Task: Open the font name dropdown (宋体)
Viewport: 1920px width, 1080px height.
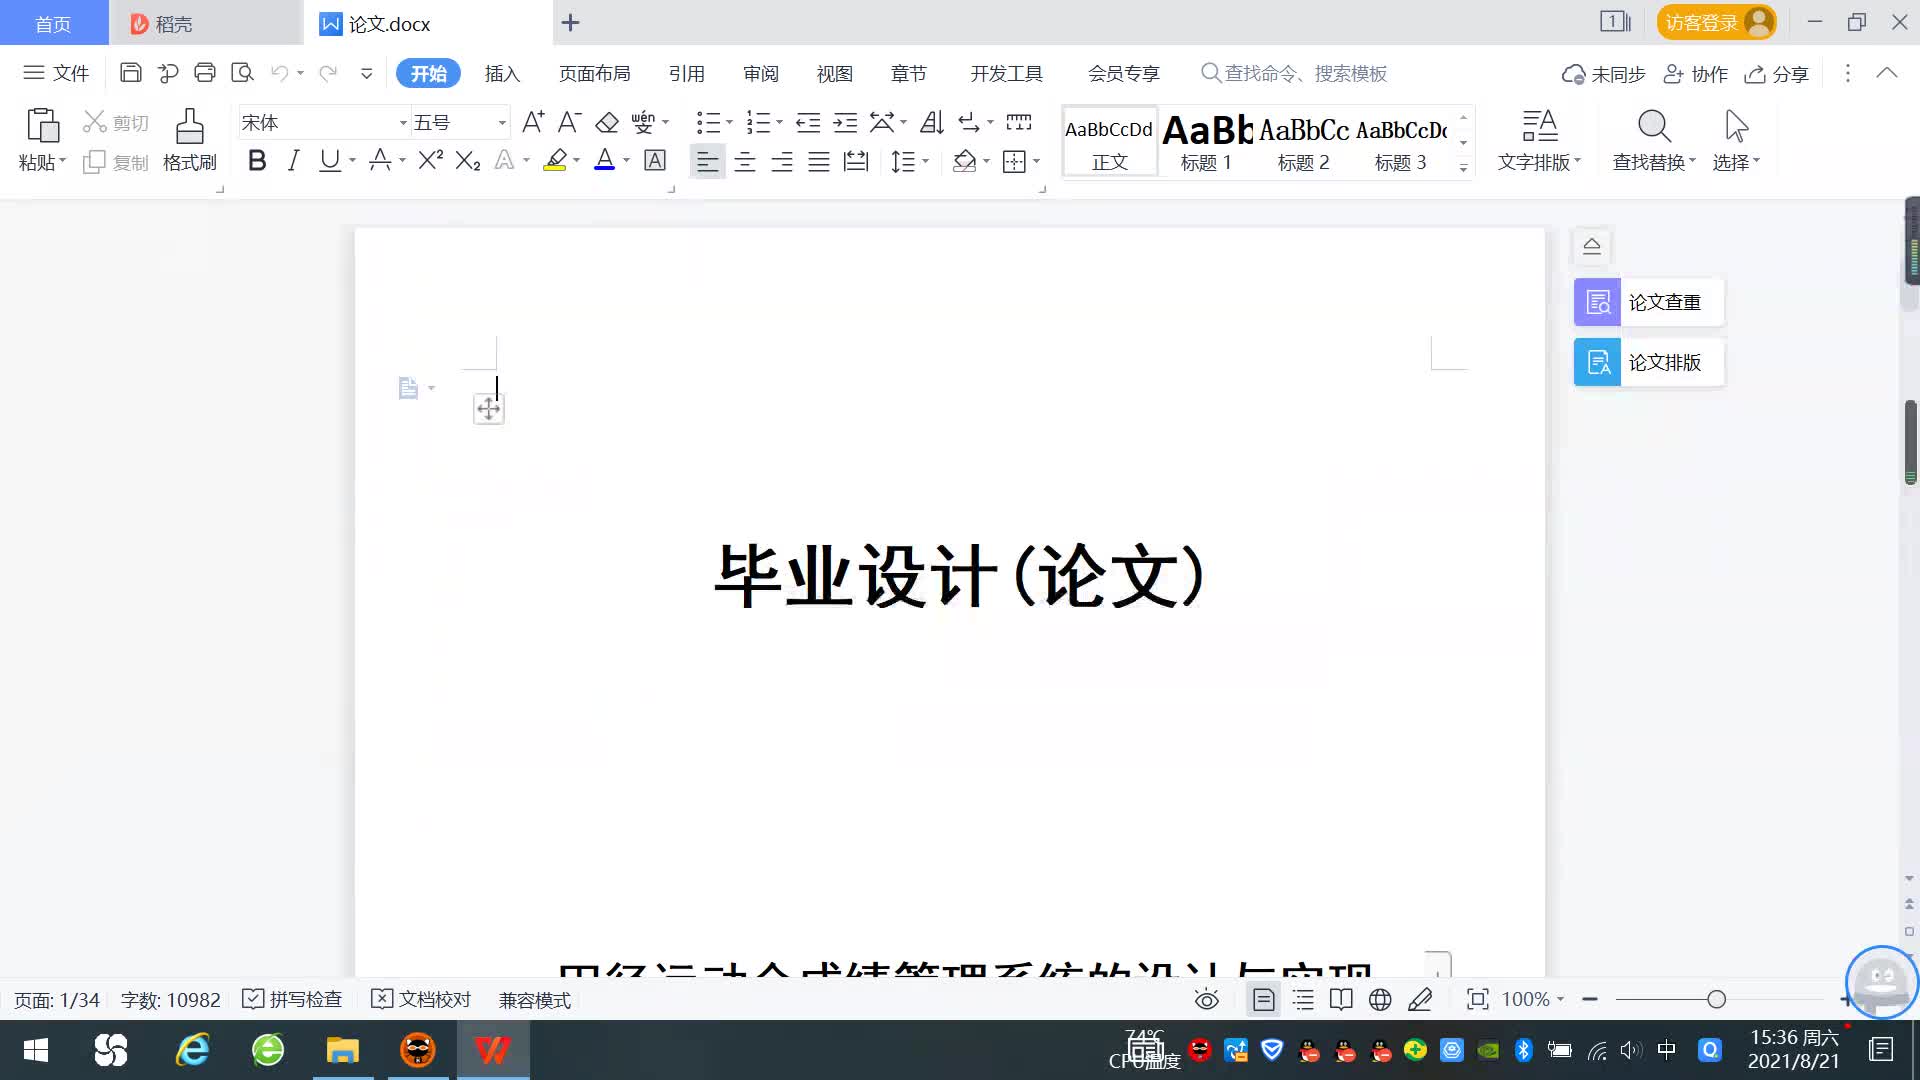Action: pyautogui.click(x=403, y=123)
